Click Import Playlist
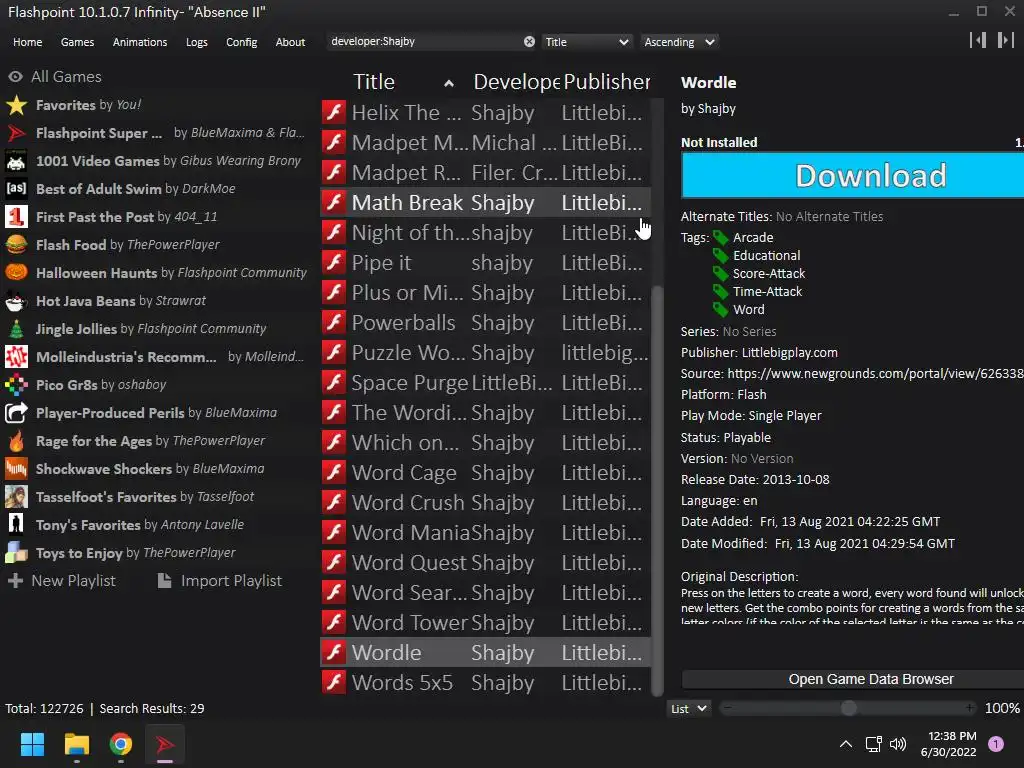This screenshot has width=1024, height=768. coord(220,581)
